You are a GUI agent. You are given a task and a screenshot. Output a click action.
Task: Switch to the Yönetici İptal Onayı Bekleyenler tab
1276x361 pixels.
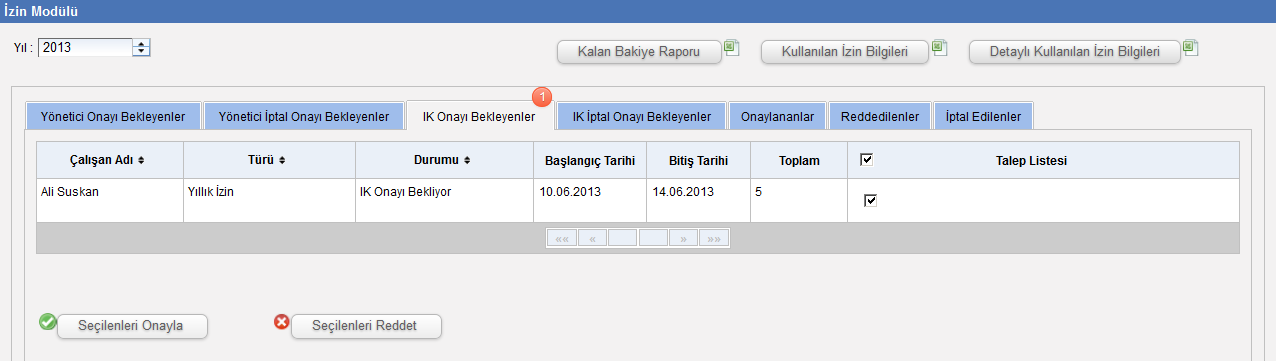[x=304, y=117]
